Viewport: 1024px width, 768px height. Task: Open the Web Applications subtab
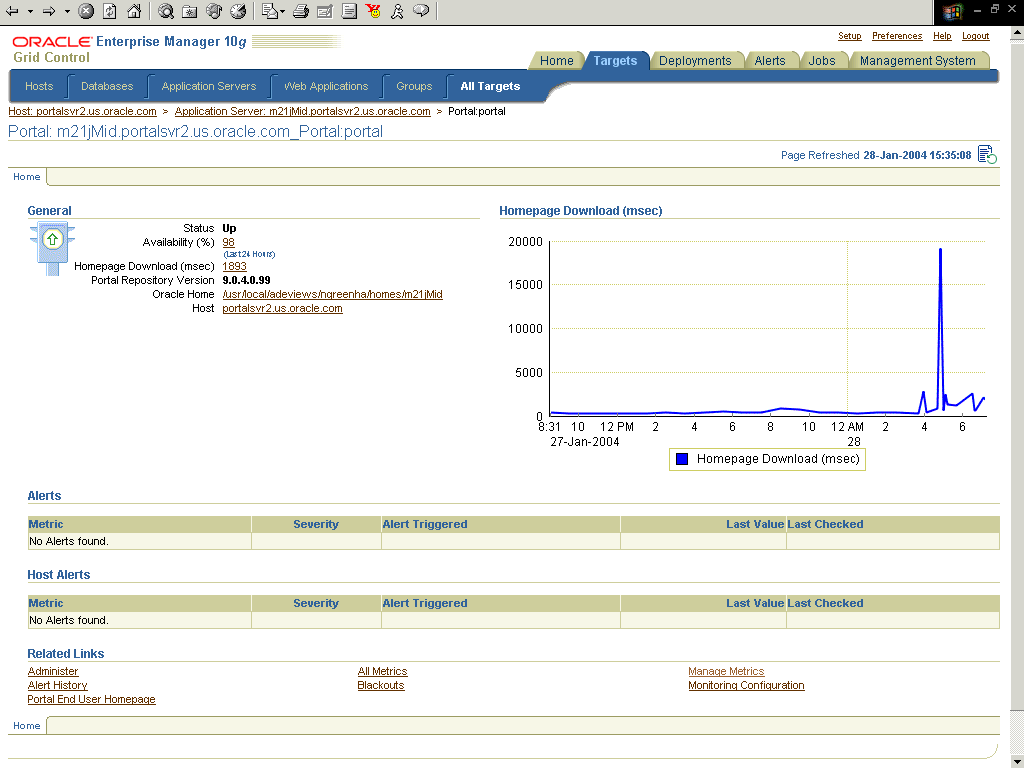pos(326,86)
